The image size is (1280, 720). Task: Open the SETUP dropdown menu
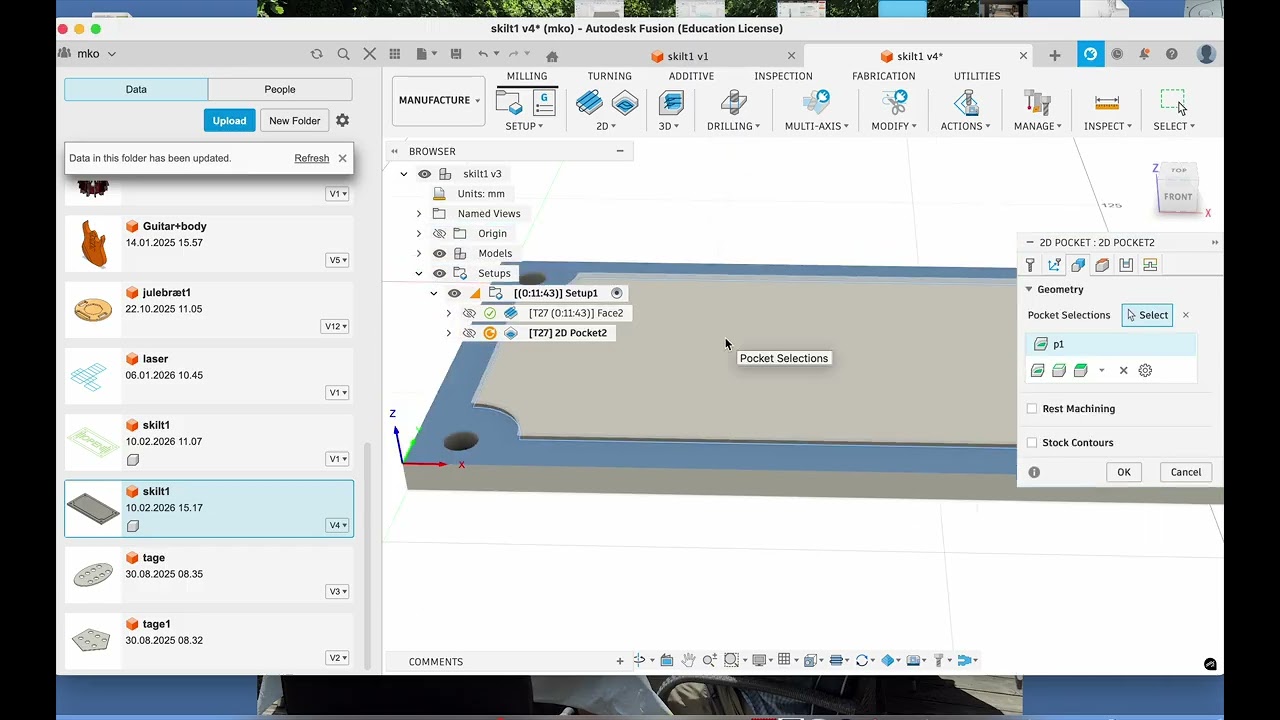(x=524, y=126)
